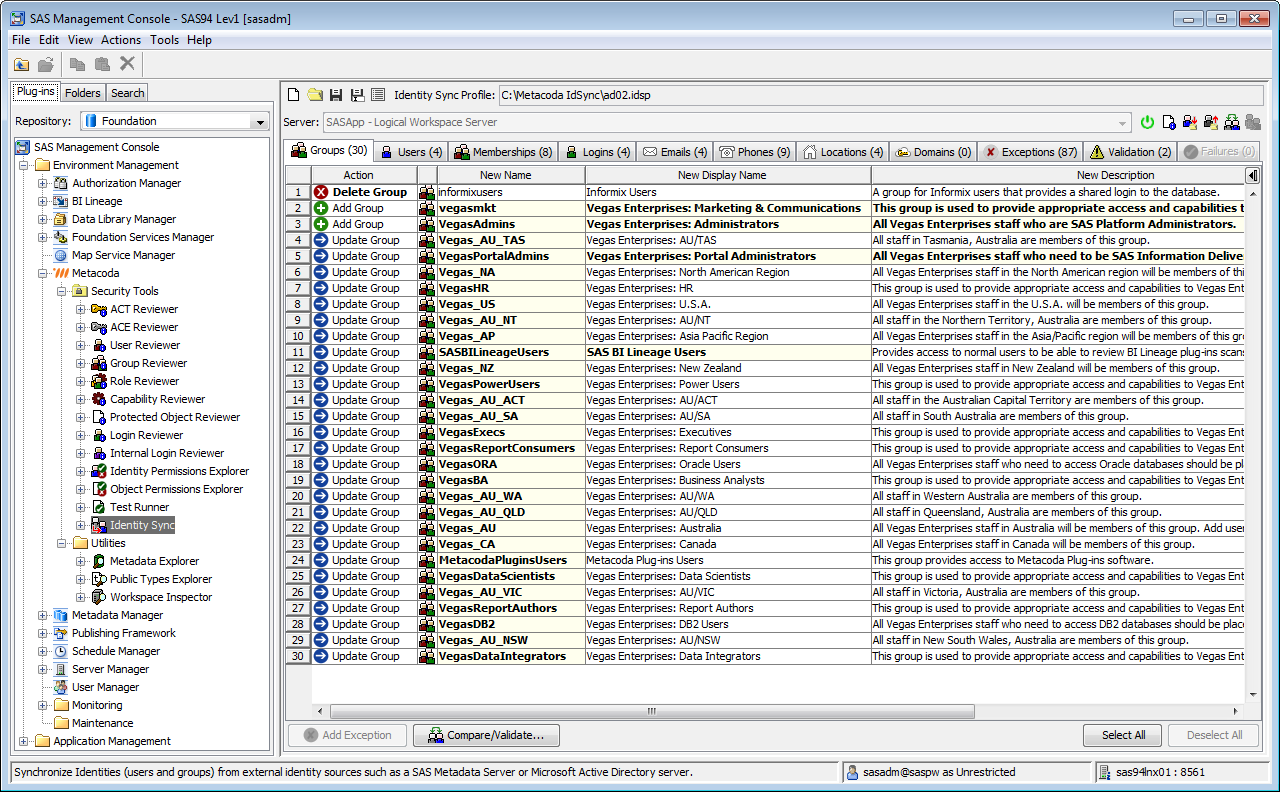Viewport: 1280px width, 792px height.
Task: Click the Metacoda orange logo icon in the tree
Action: (x=61, y=273)
